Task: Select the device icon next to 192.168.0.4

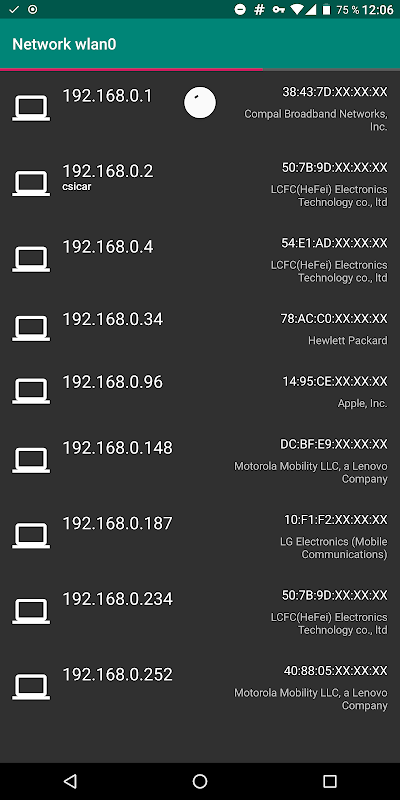Action: [x=31, y=259]
